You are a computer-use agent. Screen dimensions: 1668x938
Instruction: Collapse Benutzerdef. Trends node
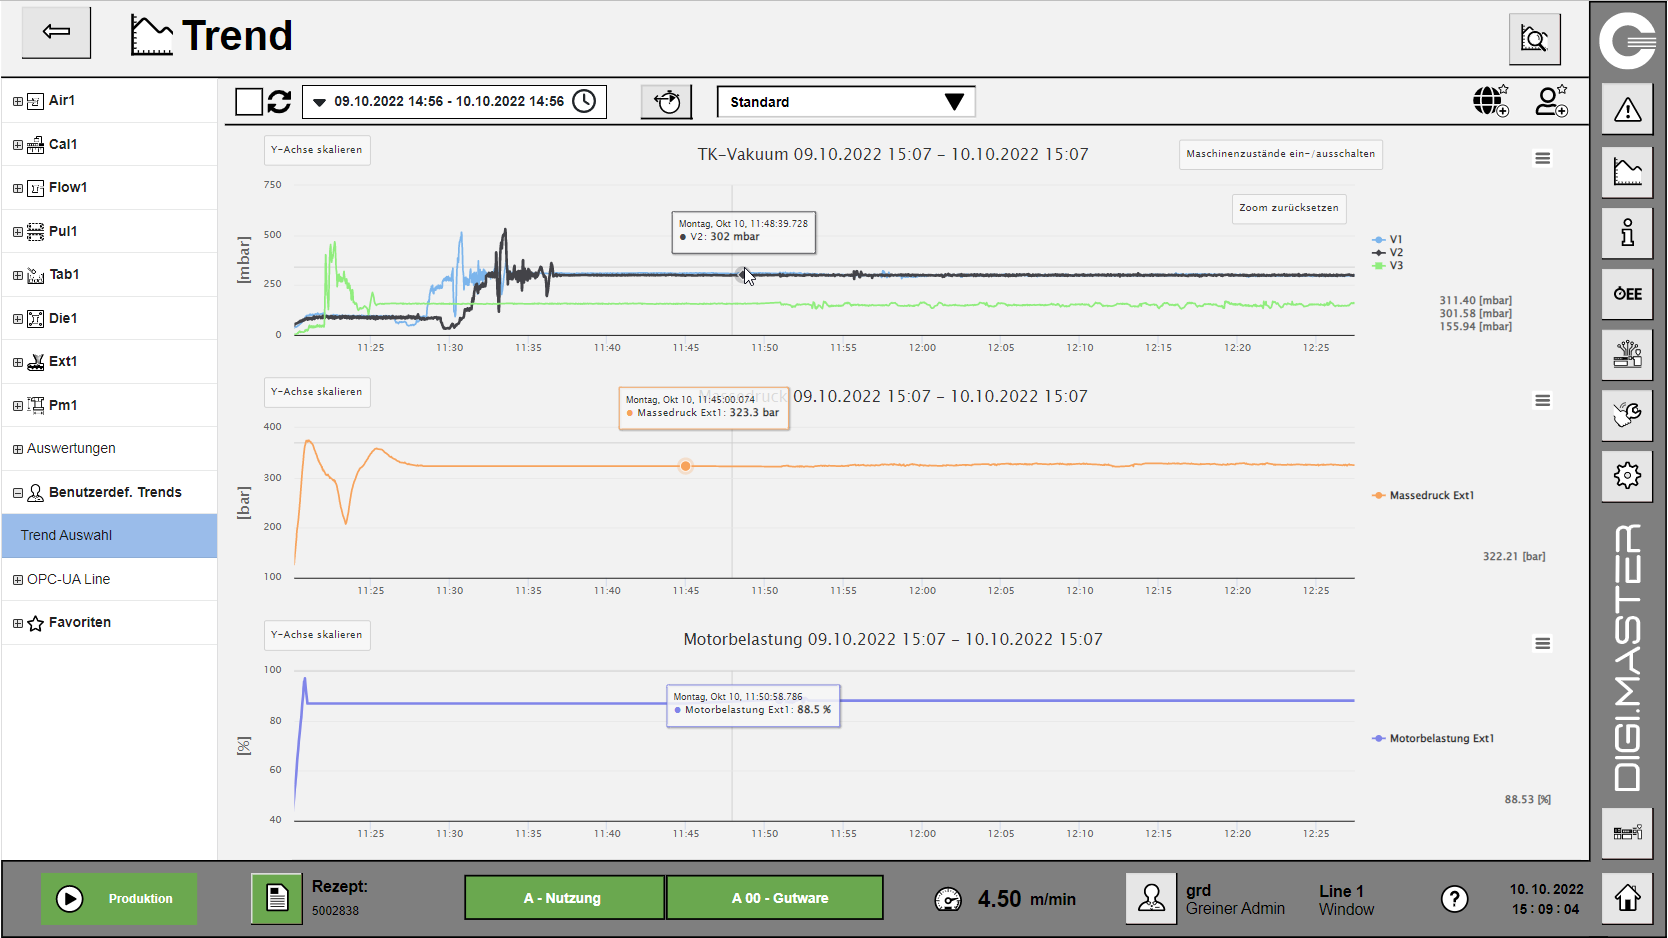tap(18, 493)
